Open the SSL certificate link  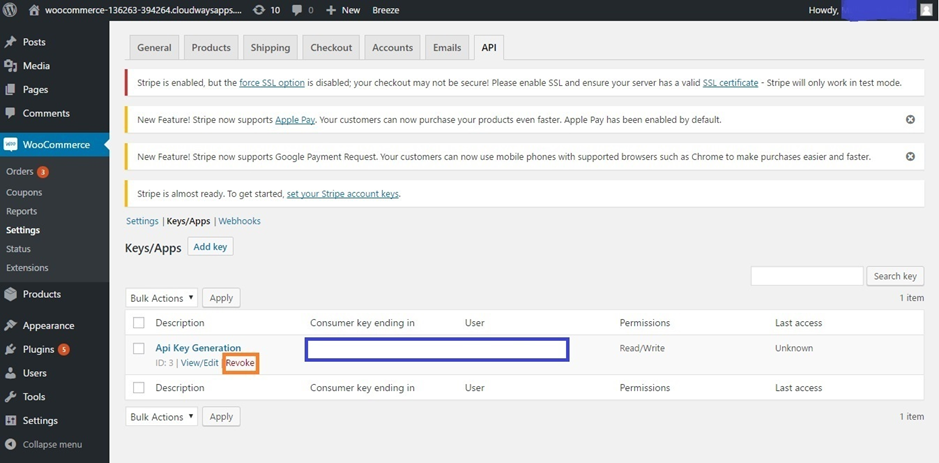click(x=731, y=83)
